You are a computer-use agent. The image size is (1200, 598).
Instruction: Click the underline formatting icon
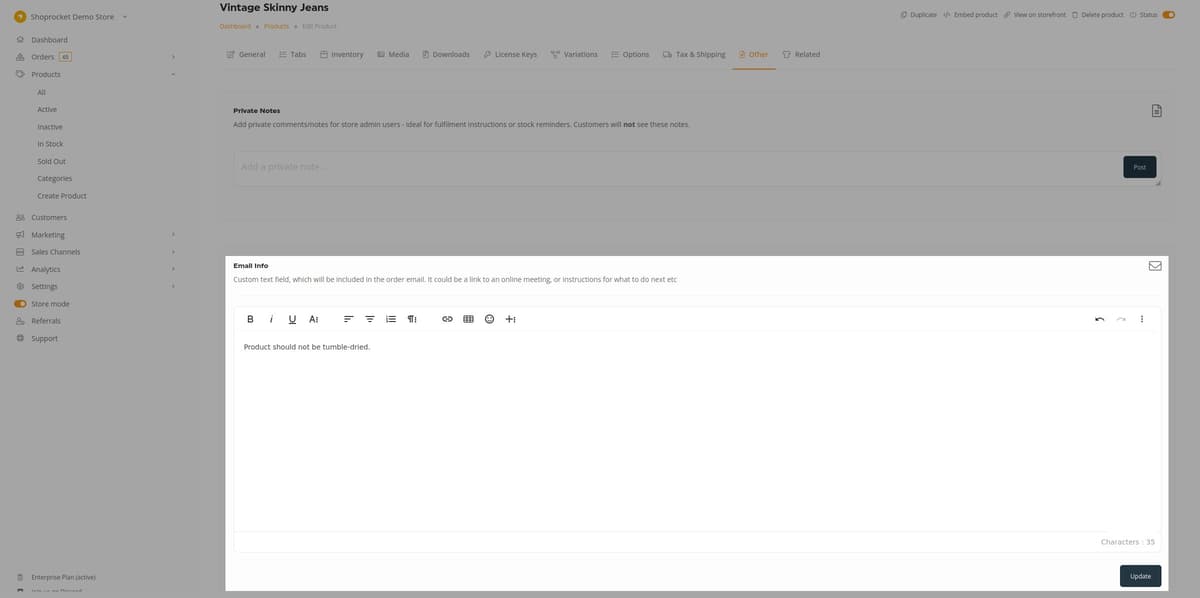[292, 319]
